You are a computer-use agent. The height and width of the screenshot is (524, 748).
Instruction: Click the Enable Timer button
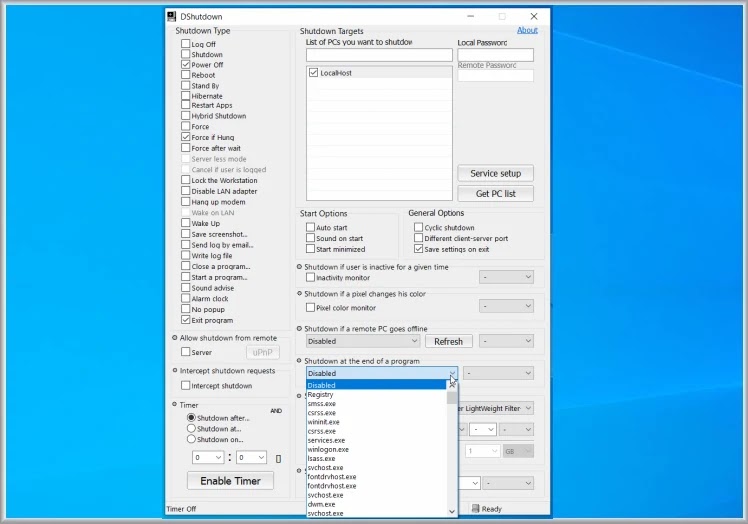230,481
